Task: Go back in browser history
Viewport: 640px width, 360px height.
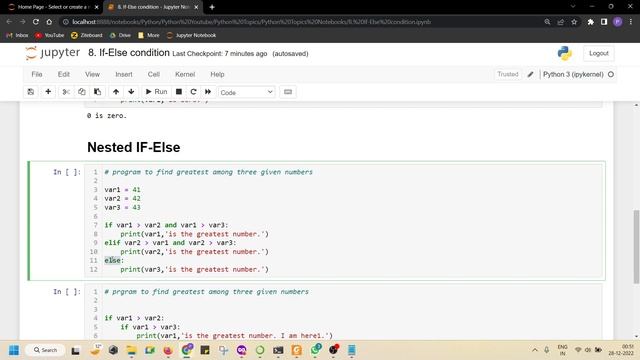Action: [9, 22]
